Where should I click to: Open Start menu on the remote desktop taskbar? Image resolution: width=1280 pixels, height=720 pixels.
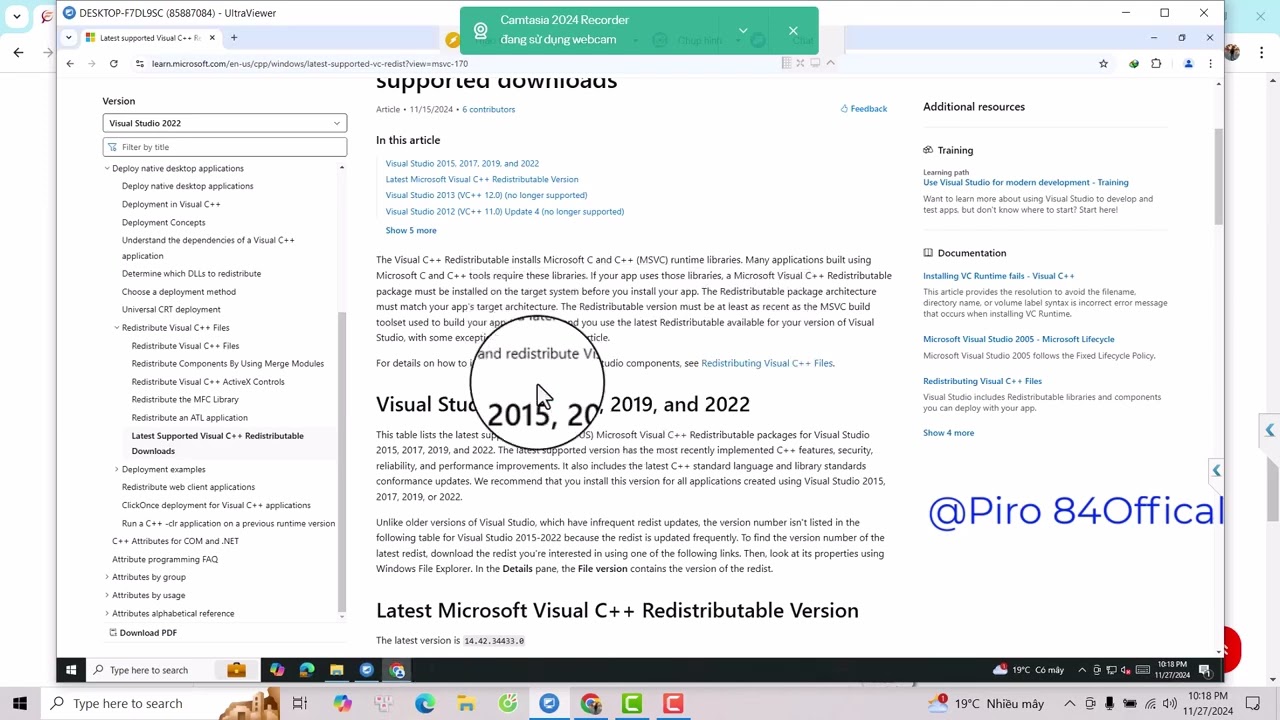71,670
